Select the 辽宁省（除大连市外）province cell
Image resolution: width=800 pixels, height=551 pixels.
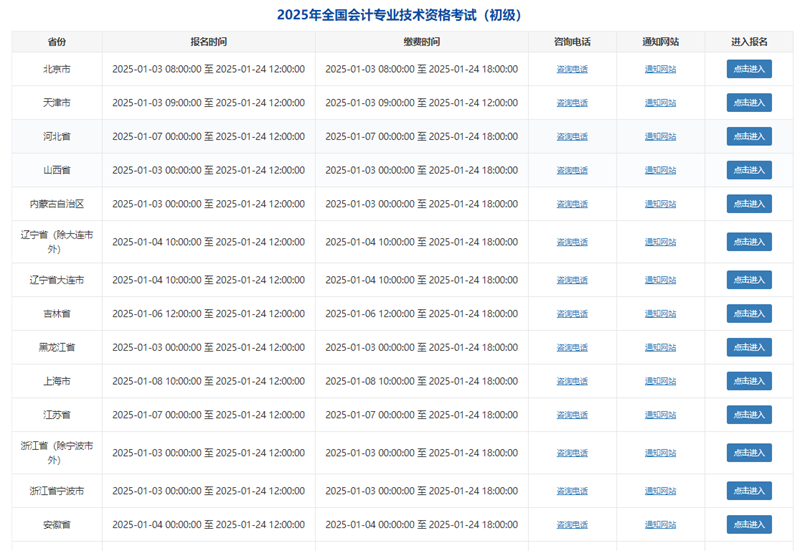(57, 242)
